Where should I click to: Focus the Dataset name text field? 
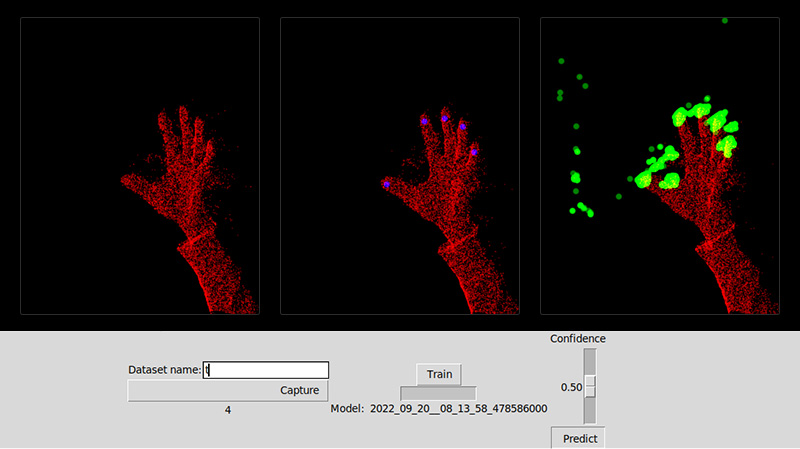coord(266,370)
